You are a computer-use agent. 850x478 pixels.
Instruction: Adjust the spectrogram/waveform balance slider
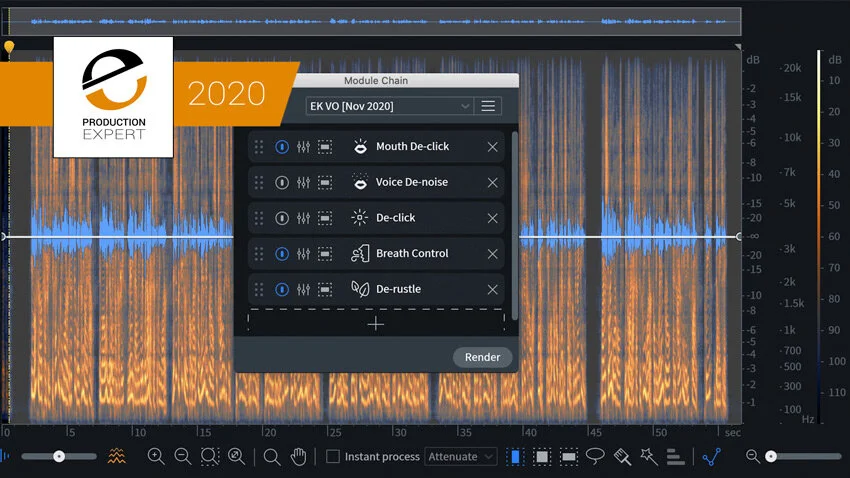click(59, 456)
